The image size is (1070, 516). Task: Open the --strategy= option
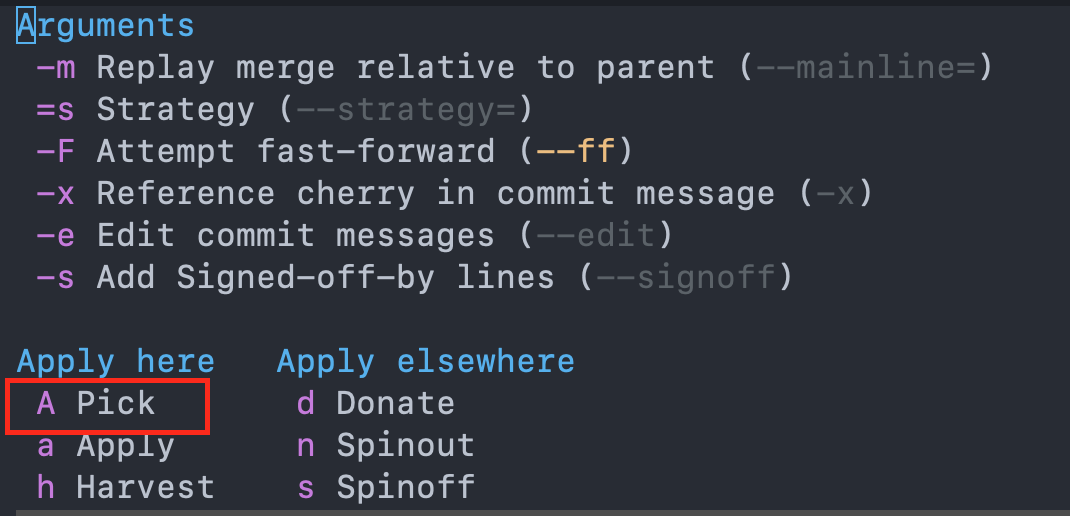coord(284,110)
